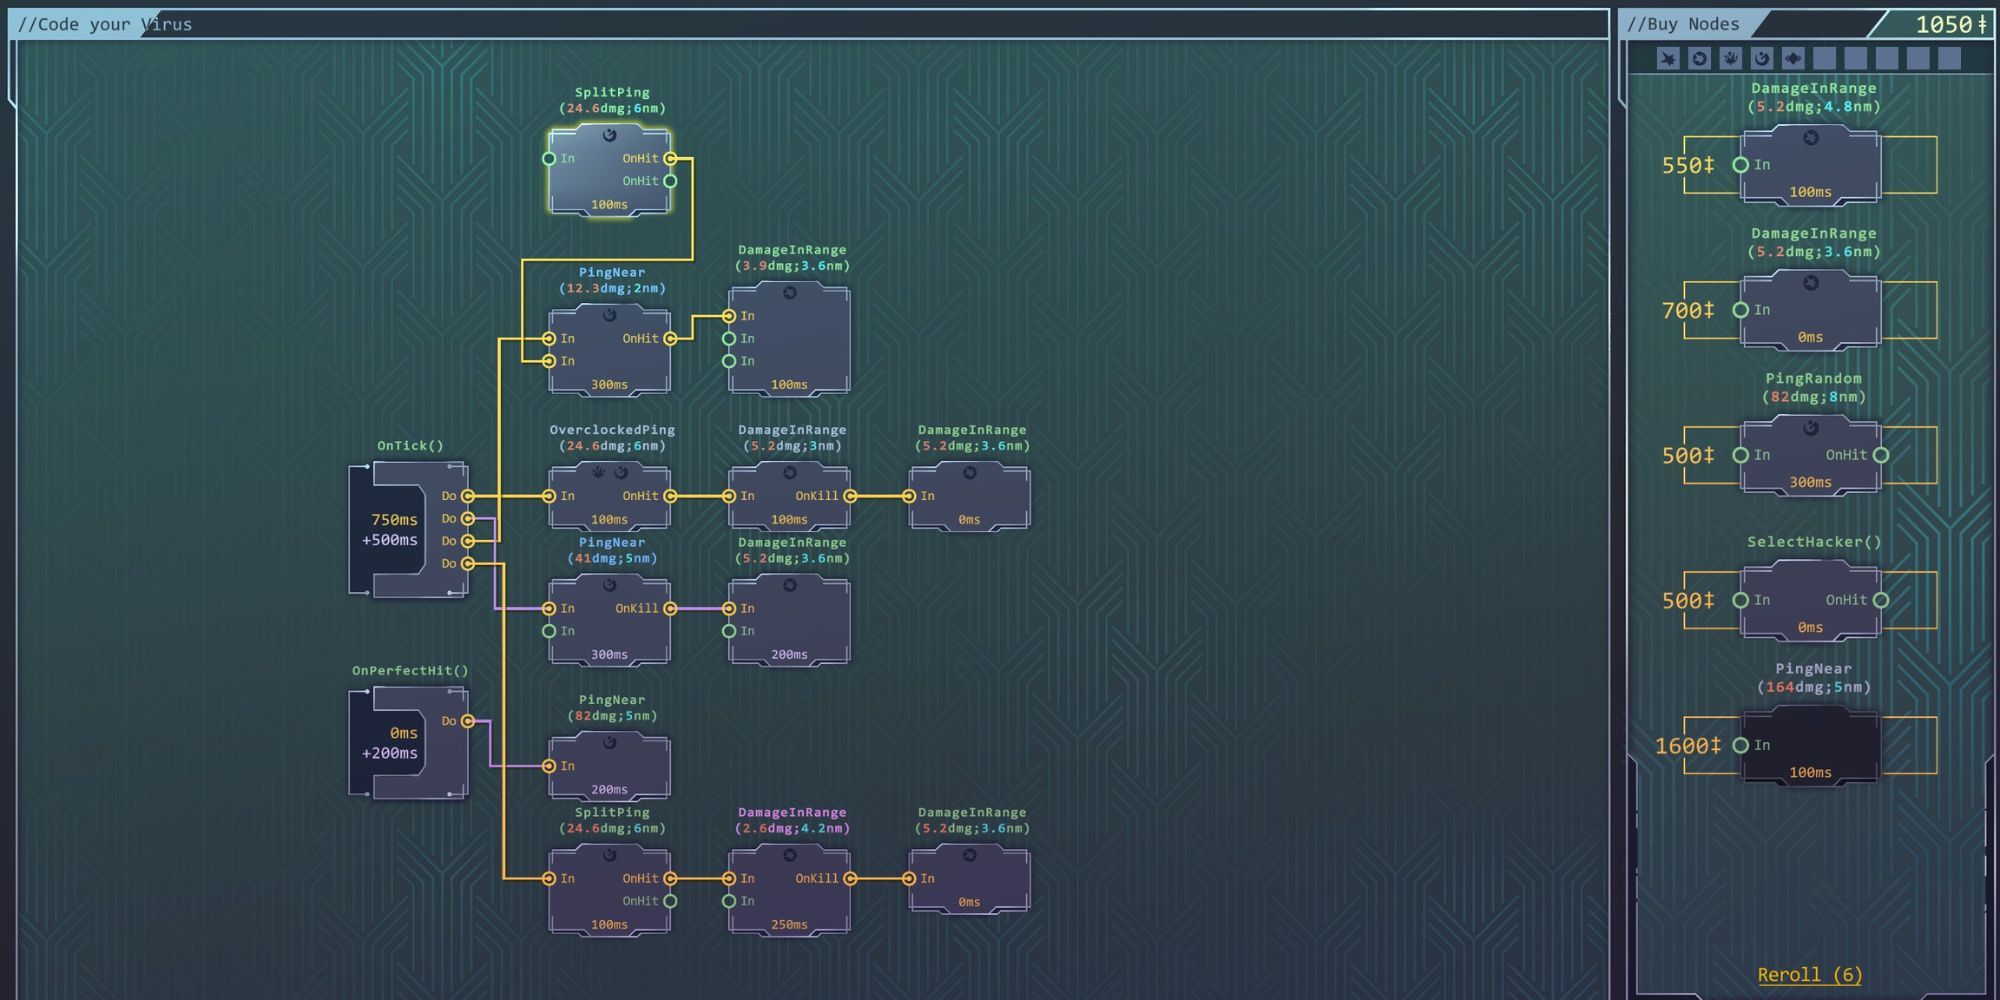Click the swirl icon on the OverclockedPing node
2000x1000 pixels.
coord(621,472)
